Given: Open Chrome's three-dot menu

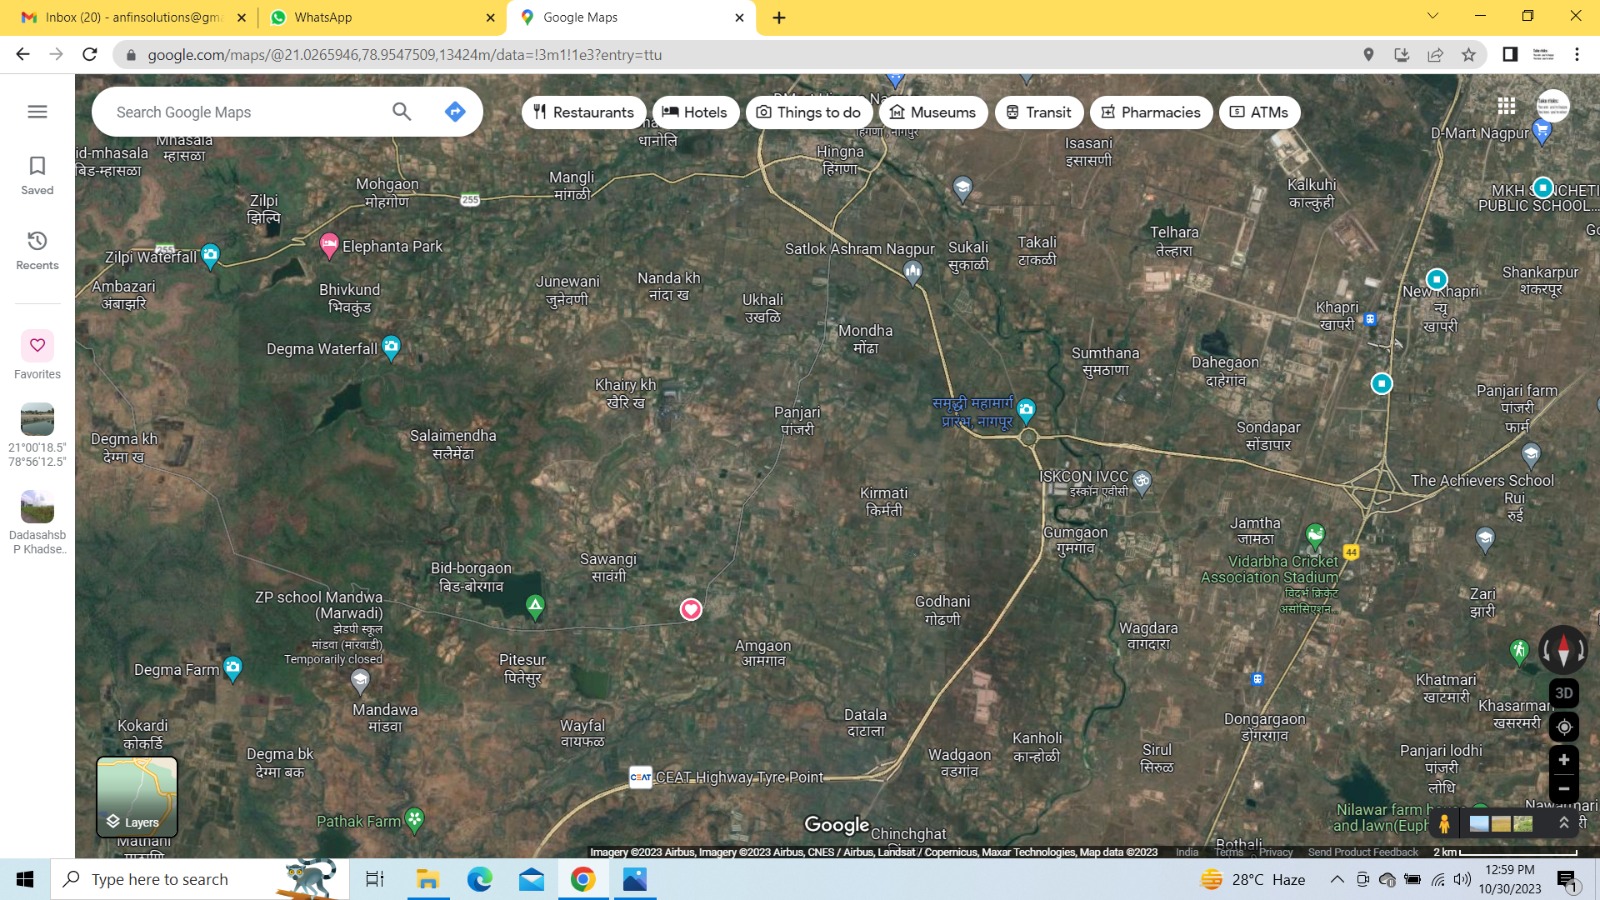Looking at the screenshot, I should (1577, 55).
